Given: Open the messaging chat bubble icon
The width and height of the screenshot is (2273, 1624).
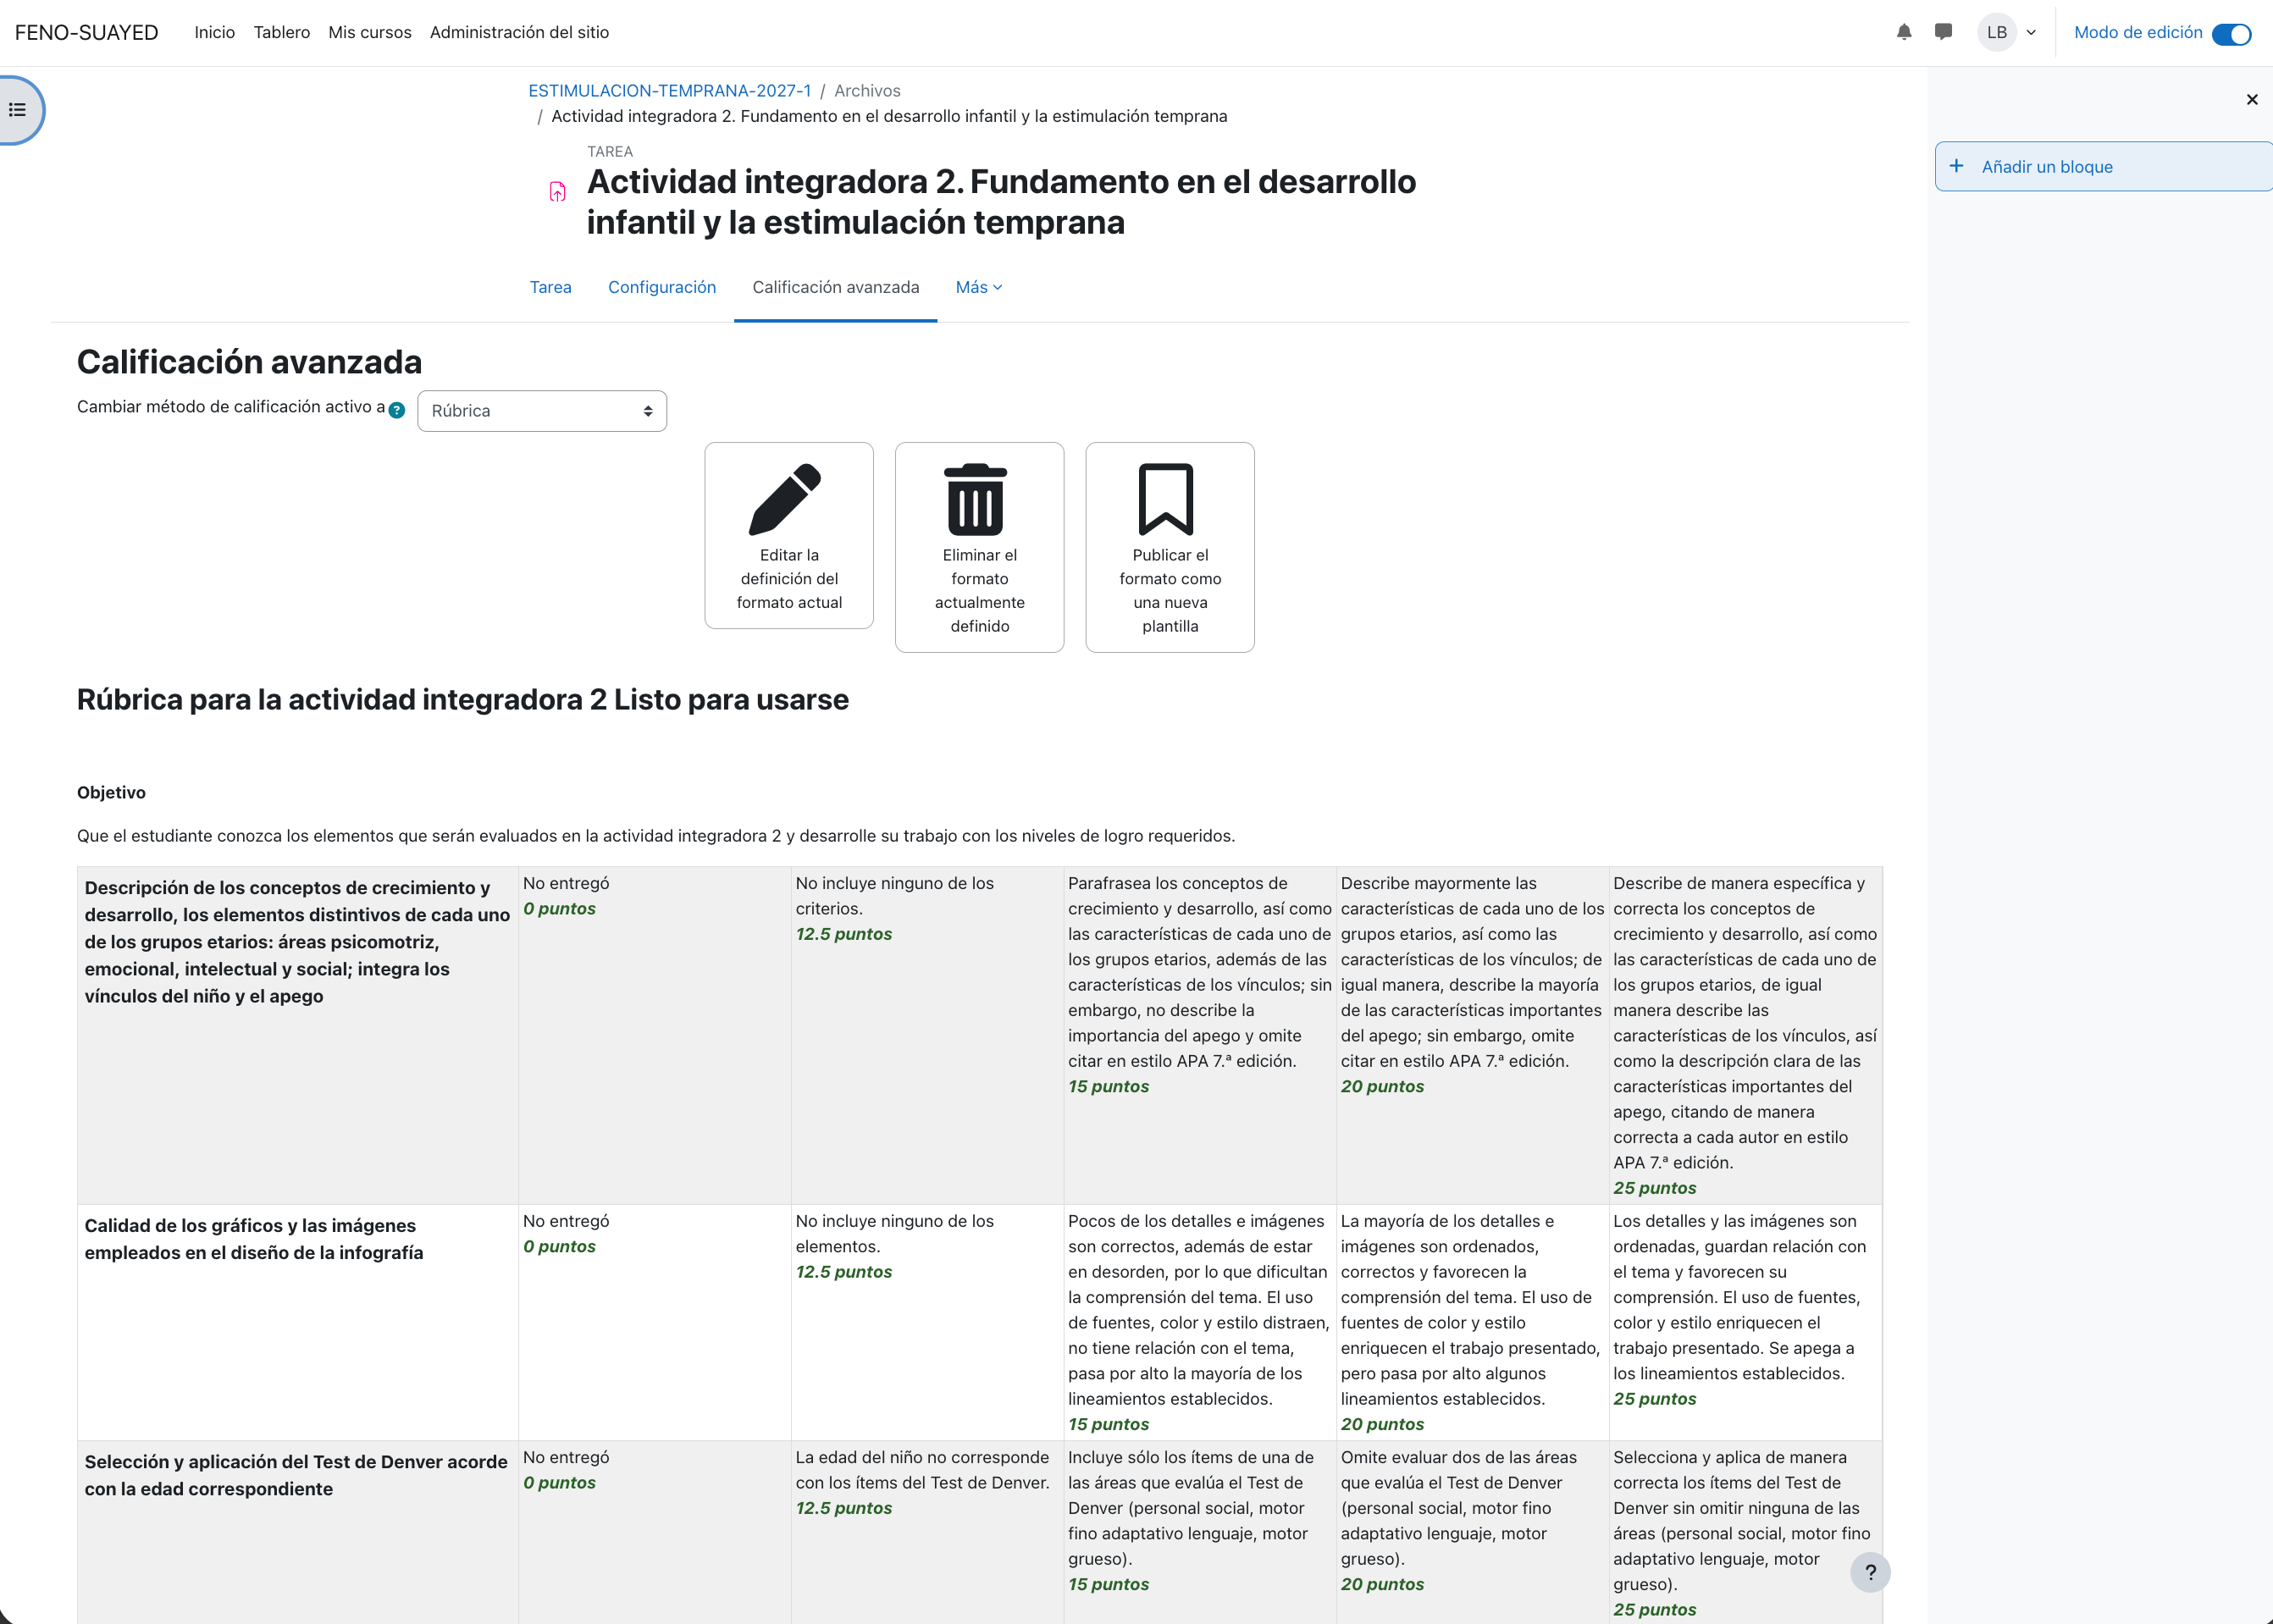Looking at the screenshot, I should pos(1943,32).
